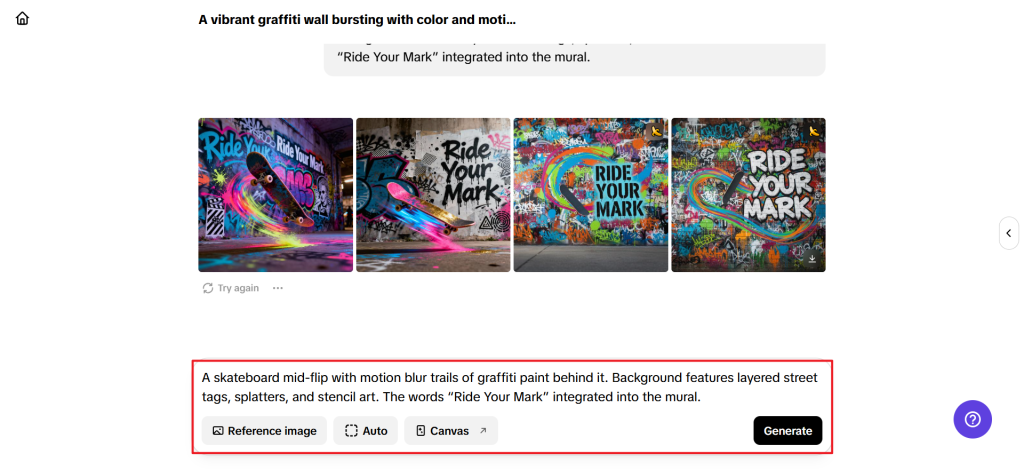1024x470 pixels.
Task: Go to the home page icon
Action: pos(23,18)
